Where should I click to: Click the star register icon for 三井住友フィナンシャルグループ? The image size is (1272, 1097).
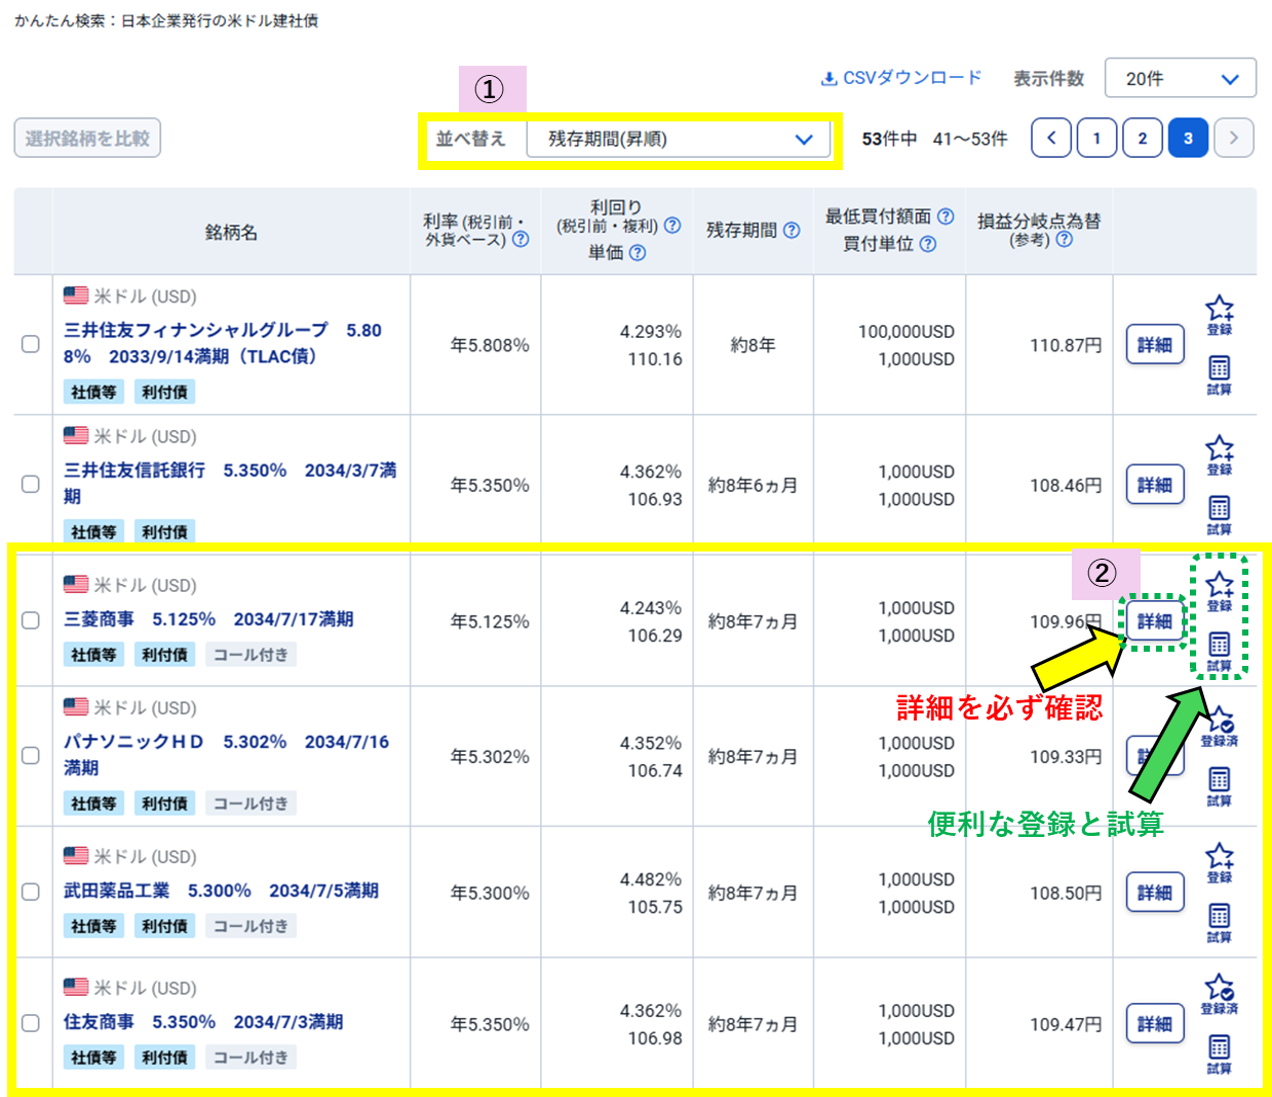pyautogui.click(x=1219, y=309)
